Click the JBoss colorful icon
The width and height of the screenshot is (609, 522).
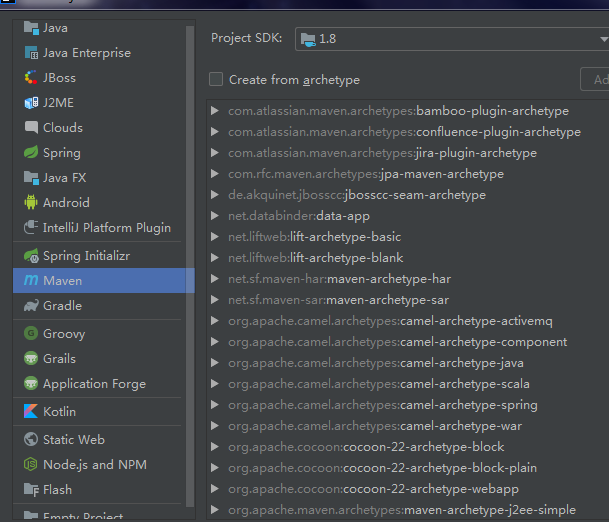click(31, 78)
